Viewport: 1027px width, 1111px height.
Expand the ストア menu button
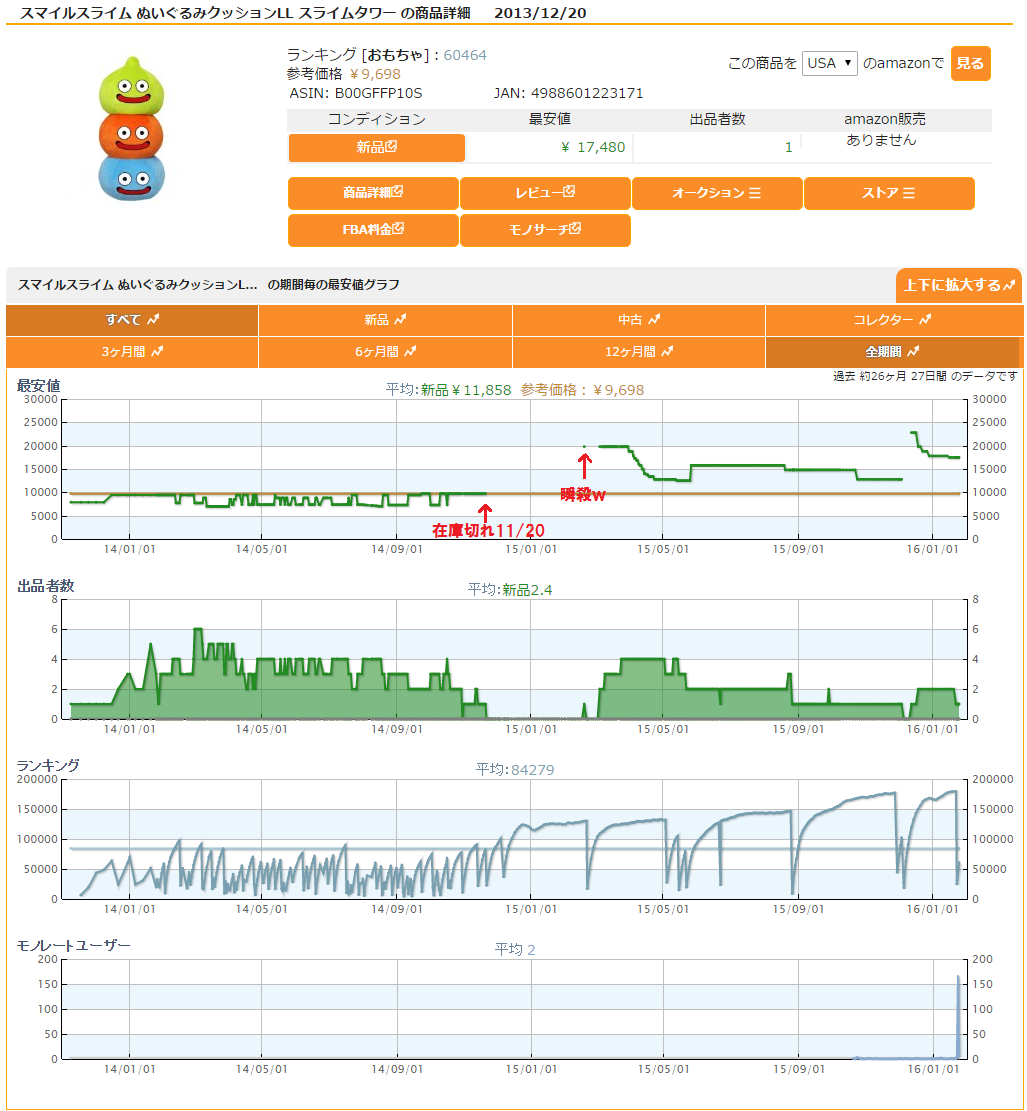pos(889,193)
